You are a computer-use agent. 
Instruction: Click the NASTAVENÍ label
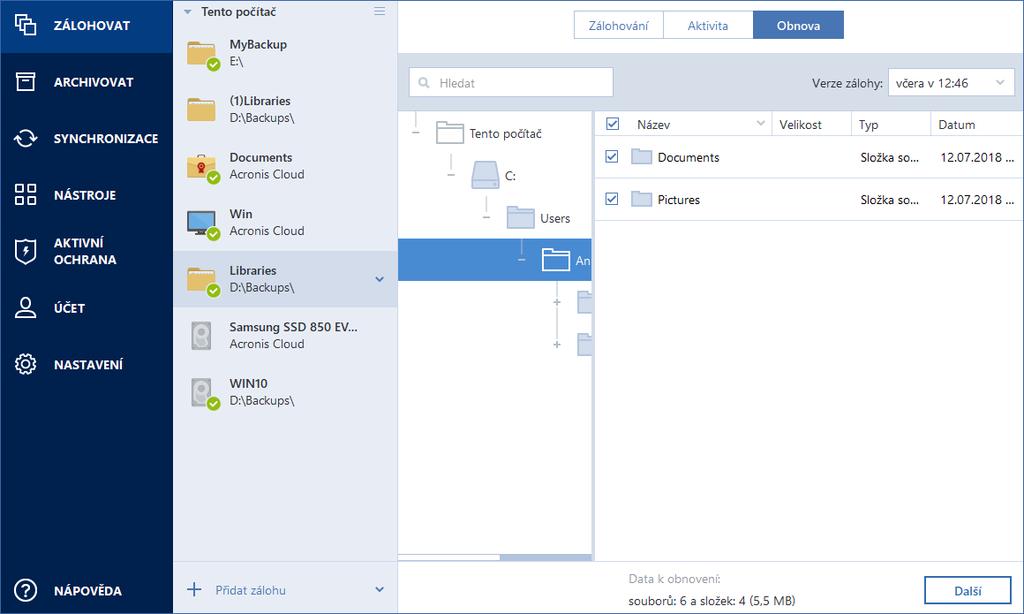click(88, 364)
